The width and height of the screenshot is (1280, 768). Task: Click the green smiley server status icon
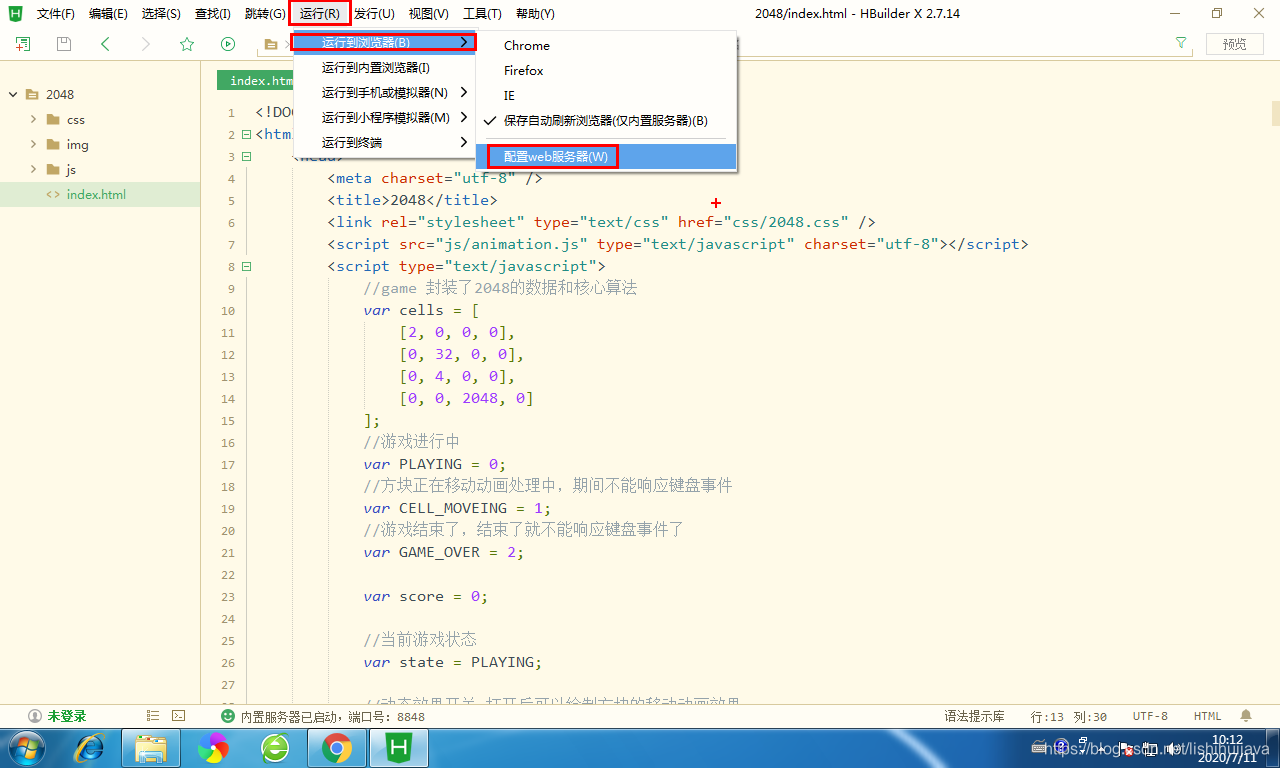pyautogui.click(x=228, y=716)
